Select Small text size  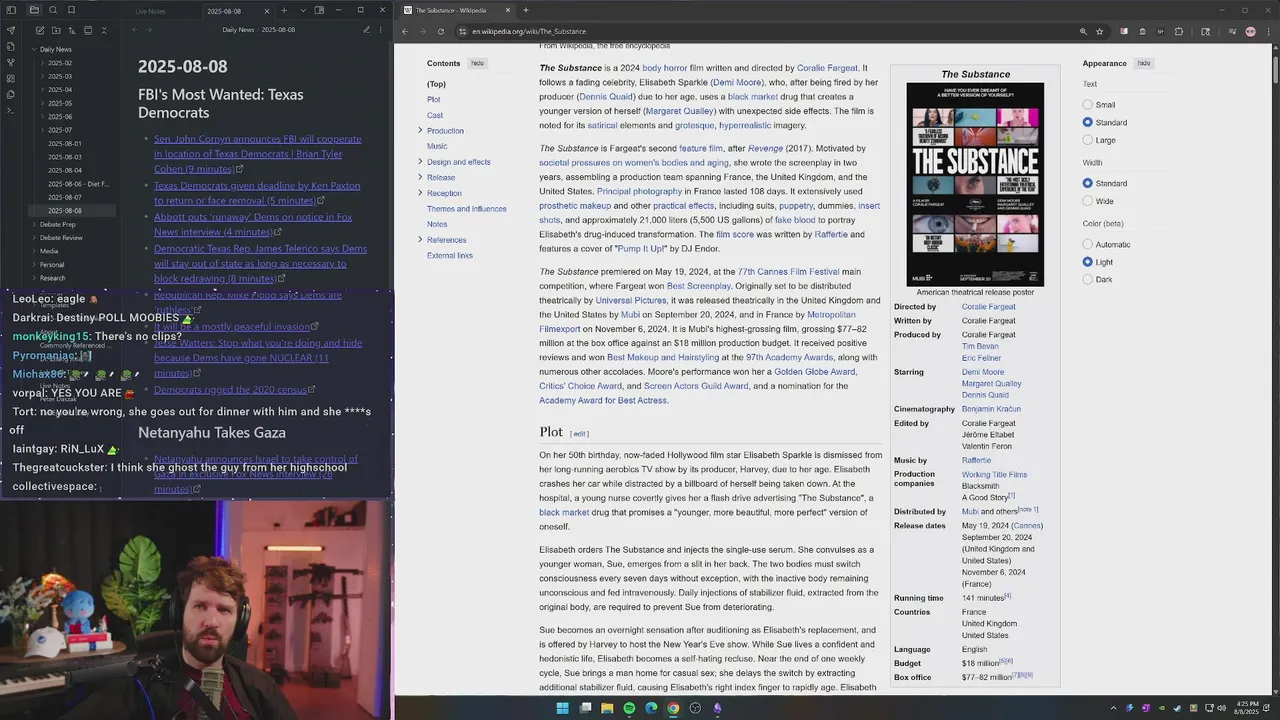coord(1088,104)
